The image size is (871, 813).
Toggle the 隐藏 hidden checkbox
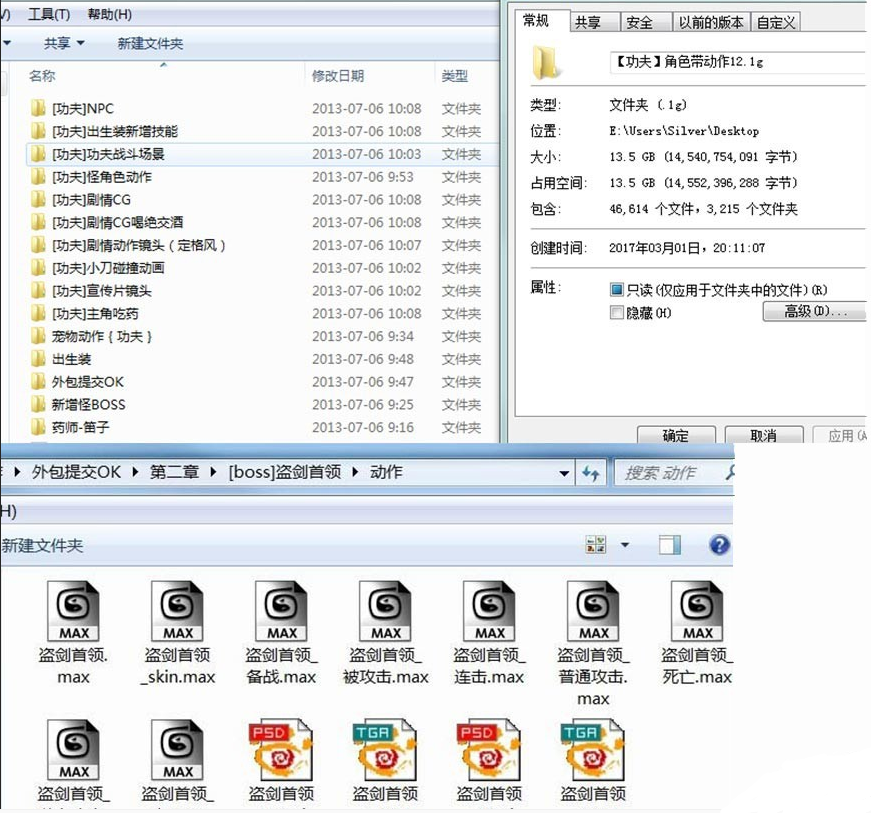click(617, 313)
